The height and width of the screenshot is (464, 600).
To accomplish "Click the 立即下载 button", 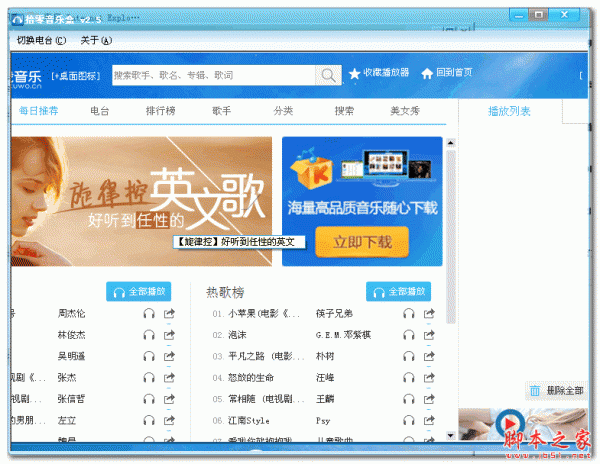I will pyautogui.click(x=362, y=242).
